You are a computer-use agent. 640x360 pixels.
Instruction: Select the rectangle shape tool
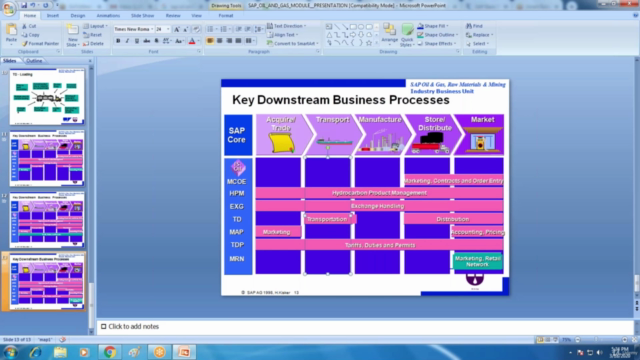pos(353,27)
